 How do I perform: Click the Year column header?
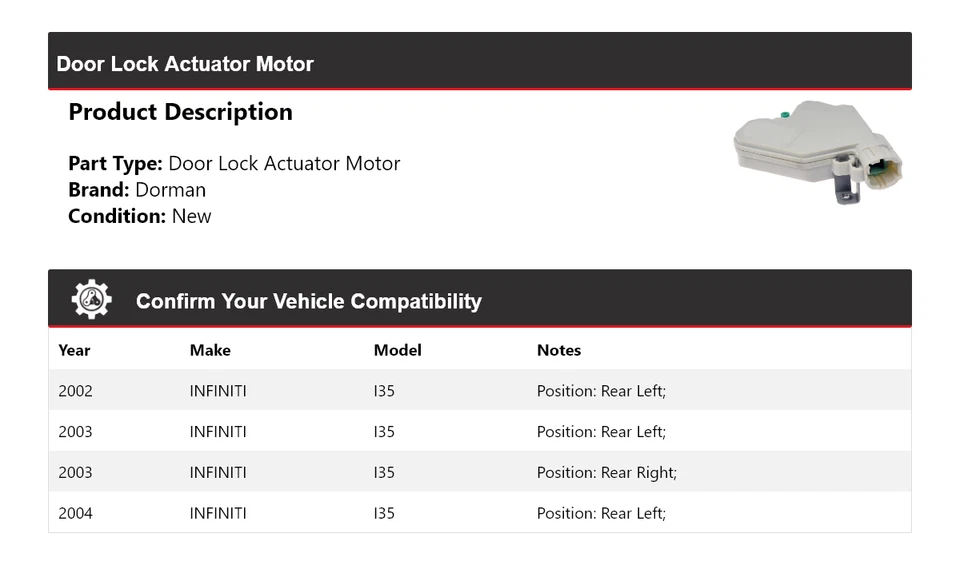74,350
